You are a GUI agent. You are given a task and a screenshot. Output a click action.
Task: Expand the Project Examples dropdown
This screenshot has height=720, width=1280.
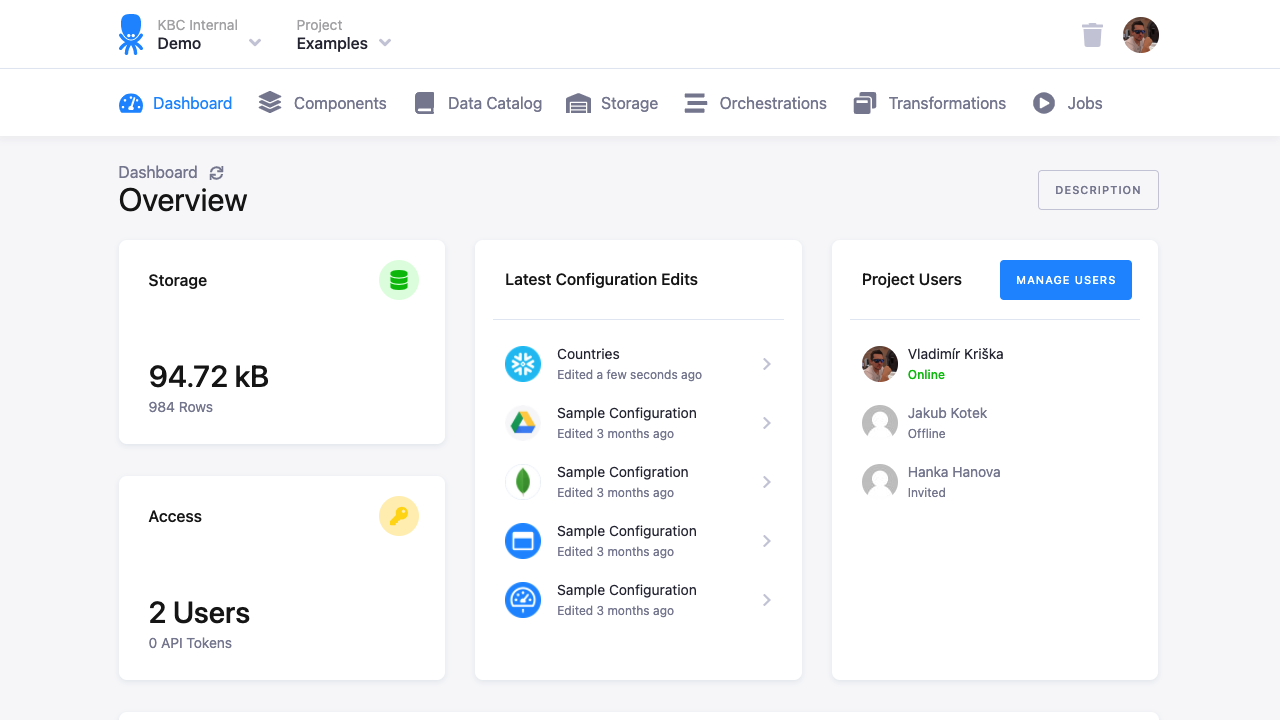[x=385, y=43]
